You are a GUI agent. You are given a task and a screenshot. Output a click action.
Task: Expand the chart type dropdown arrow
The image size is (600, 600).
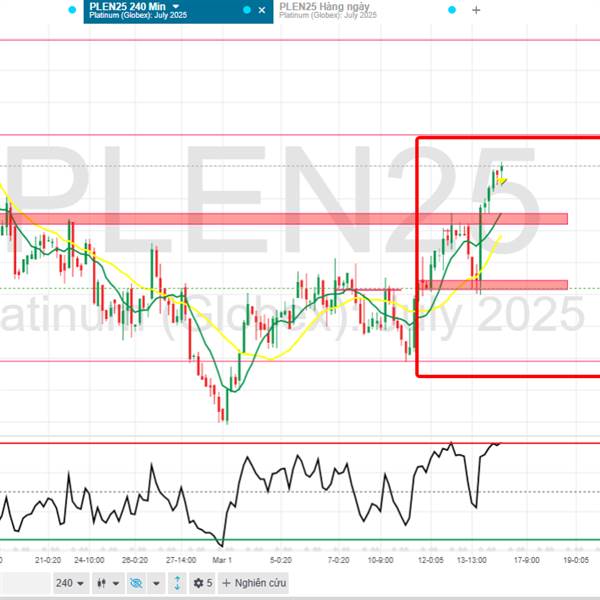[x=116, y=583]
